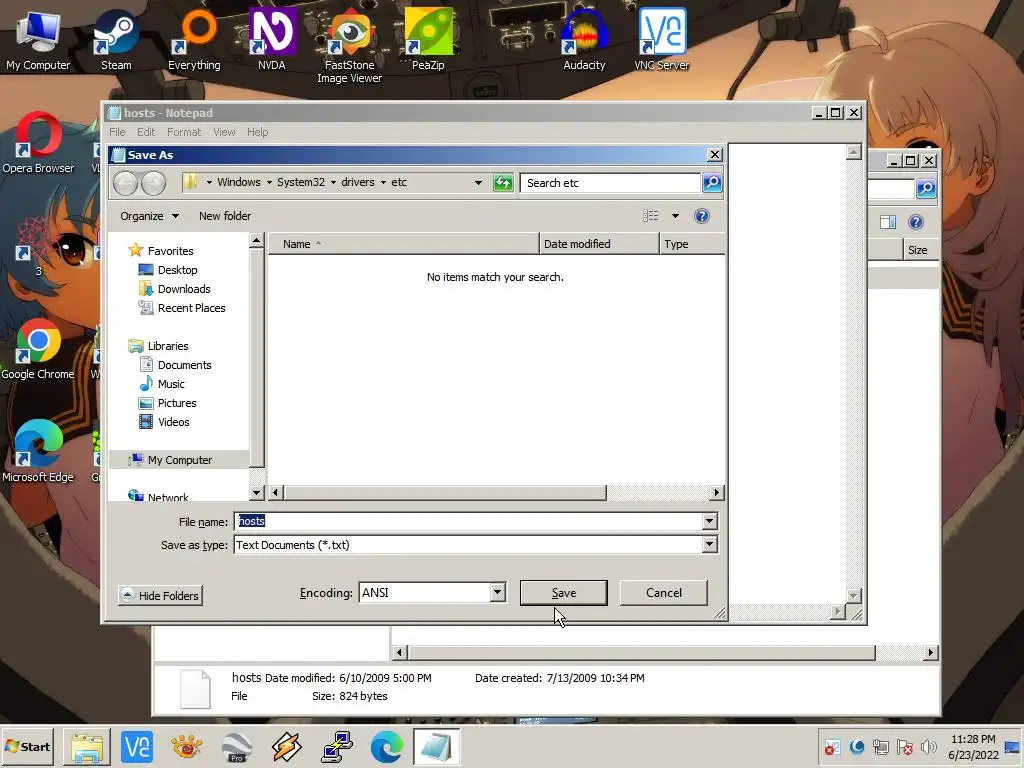
Task: Open the Save As dialog help icon
Action: 701,216
